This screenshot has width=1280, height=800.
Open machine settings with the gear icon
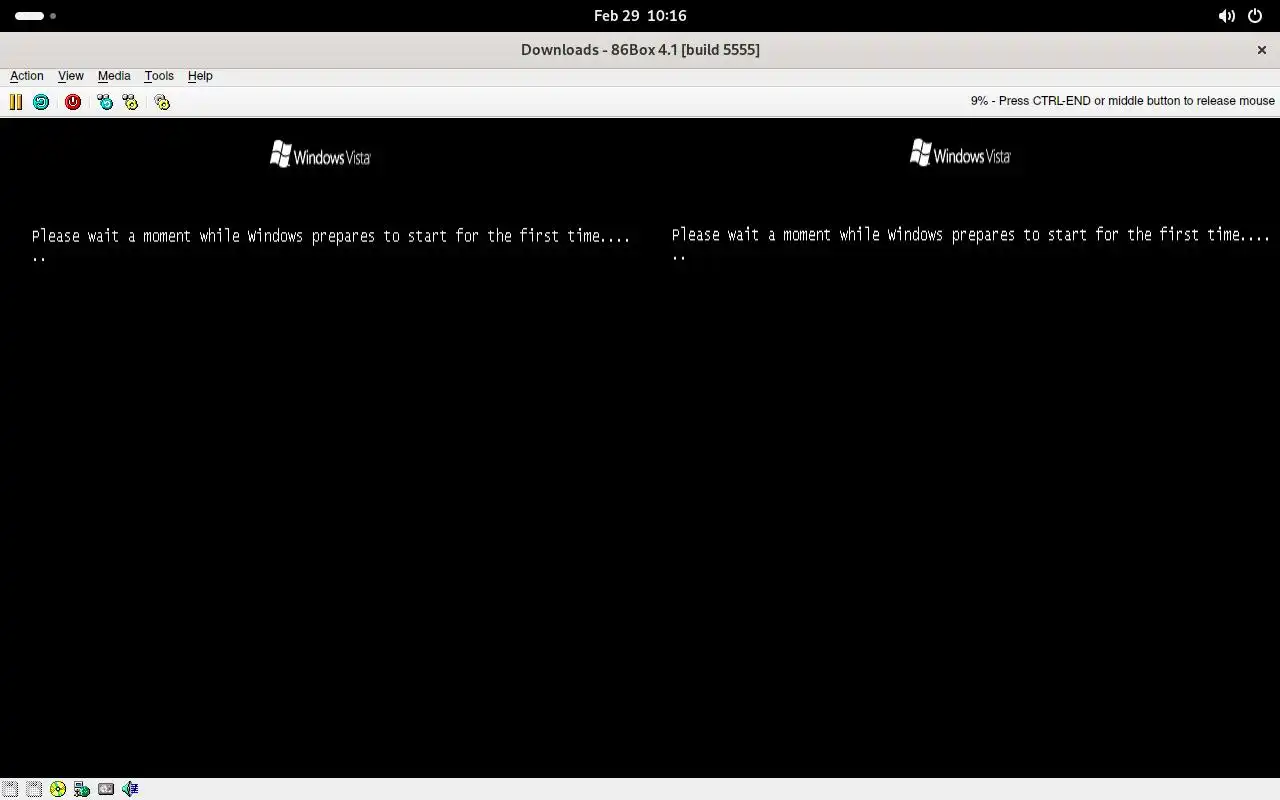point(162,102)
